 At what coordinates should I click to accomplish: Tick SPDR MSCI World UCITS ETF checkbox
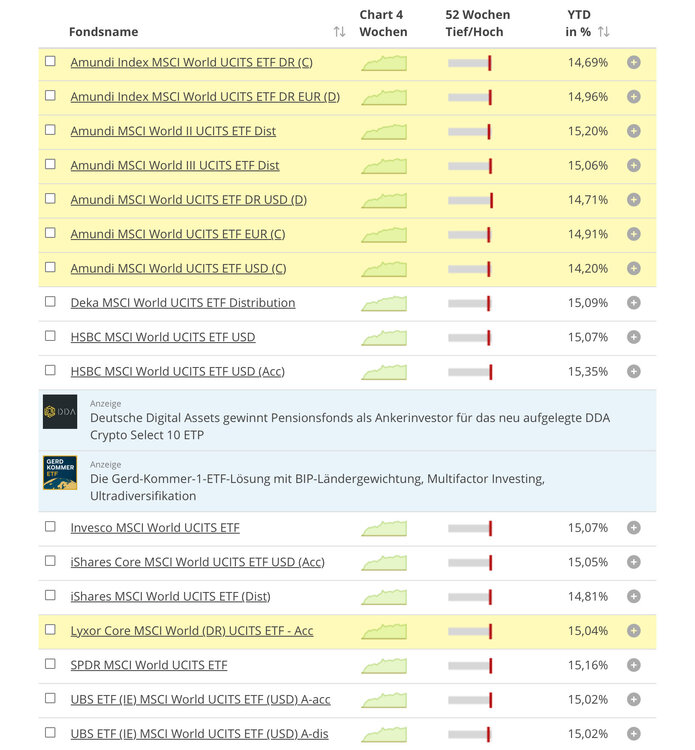(x=50, y=664)
